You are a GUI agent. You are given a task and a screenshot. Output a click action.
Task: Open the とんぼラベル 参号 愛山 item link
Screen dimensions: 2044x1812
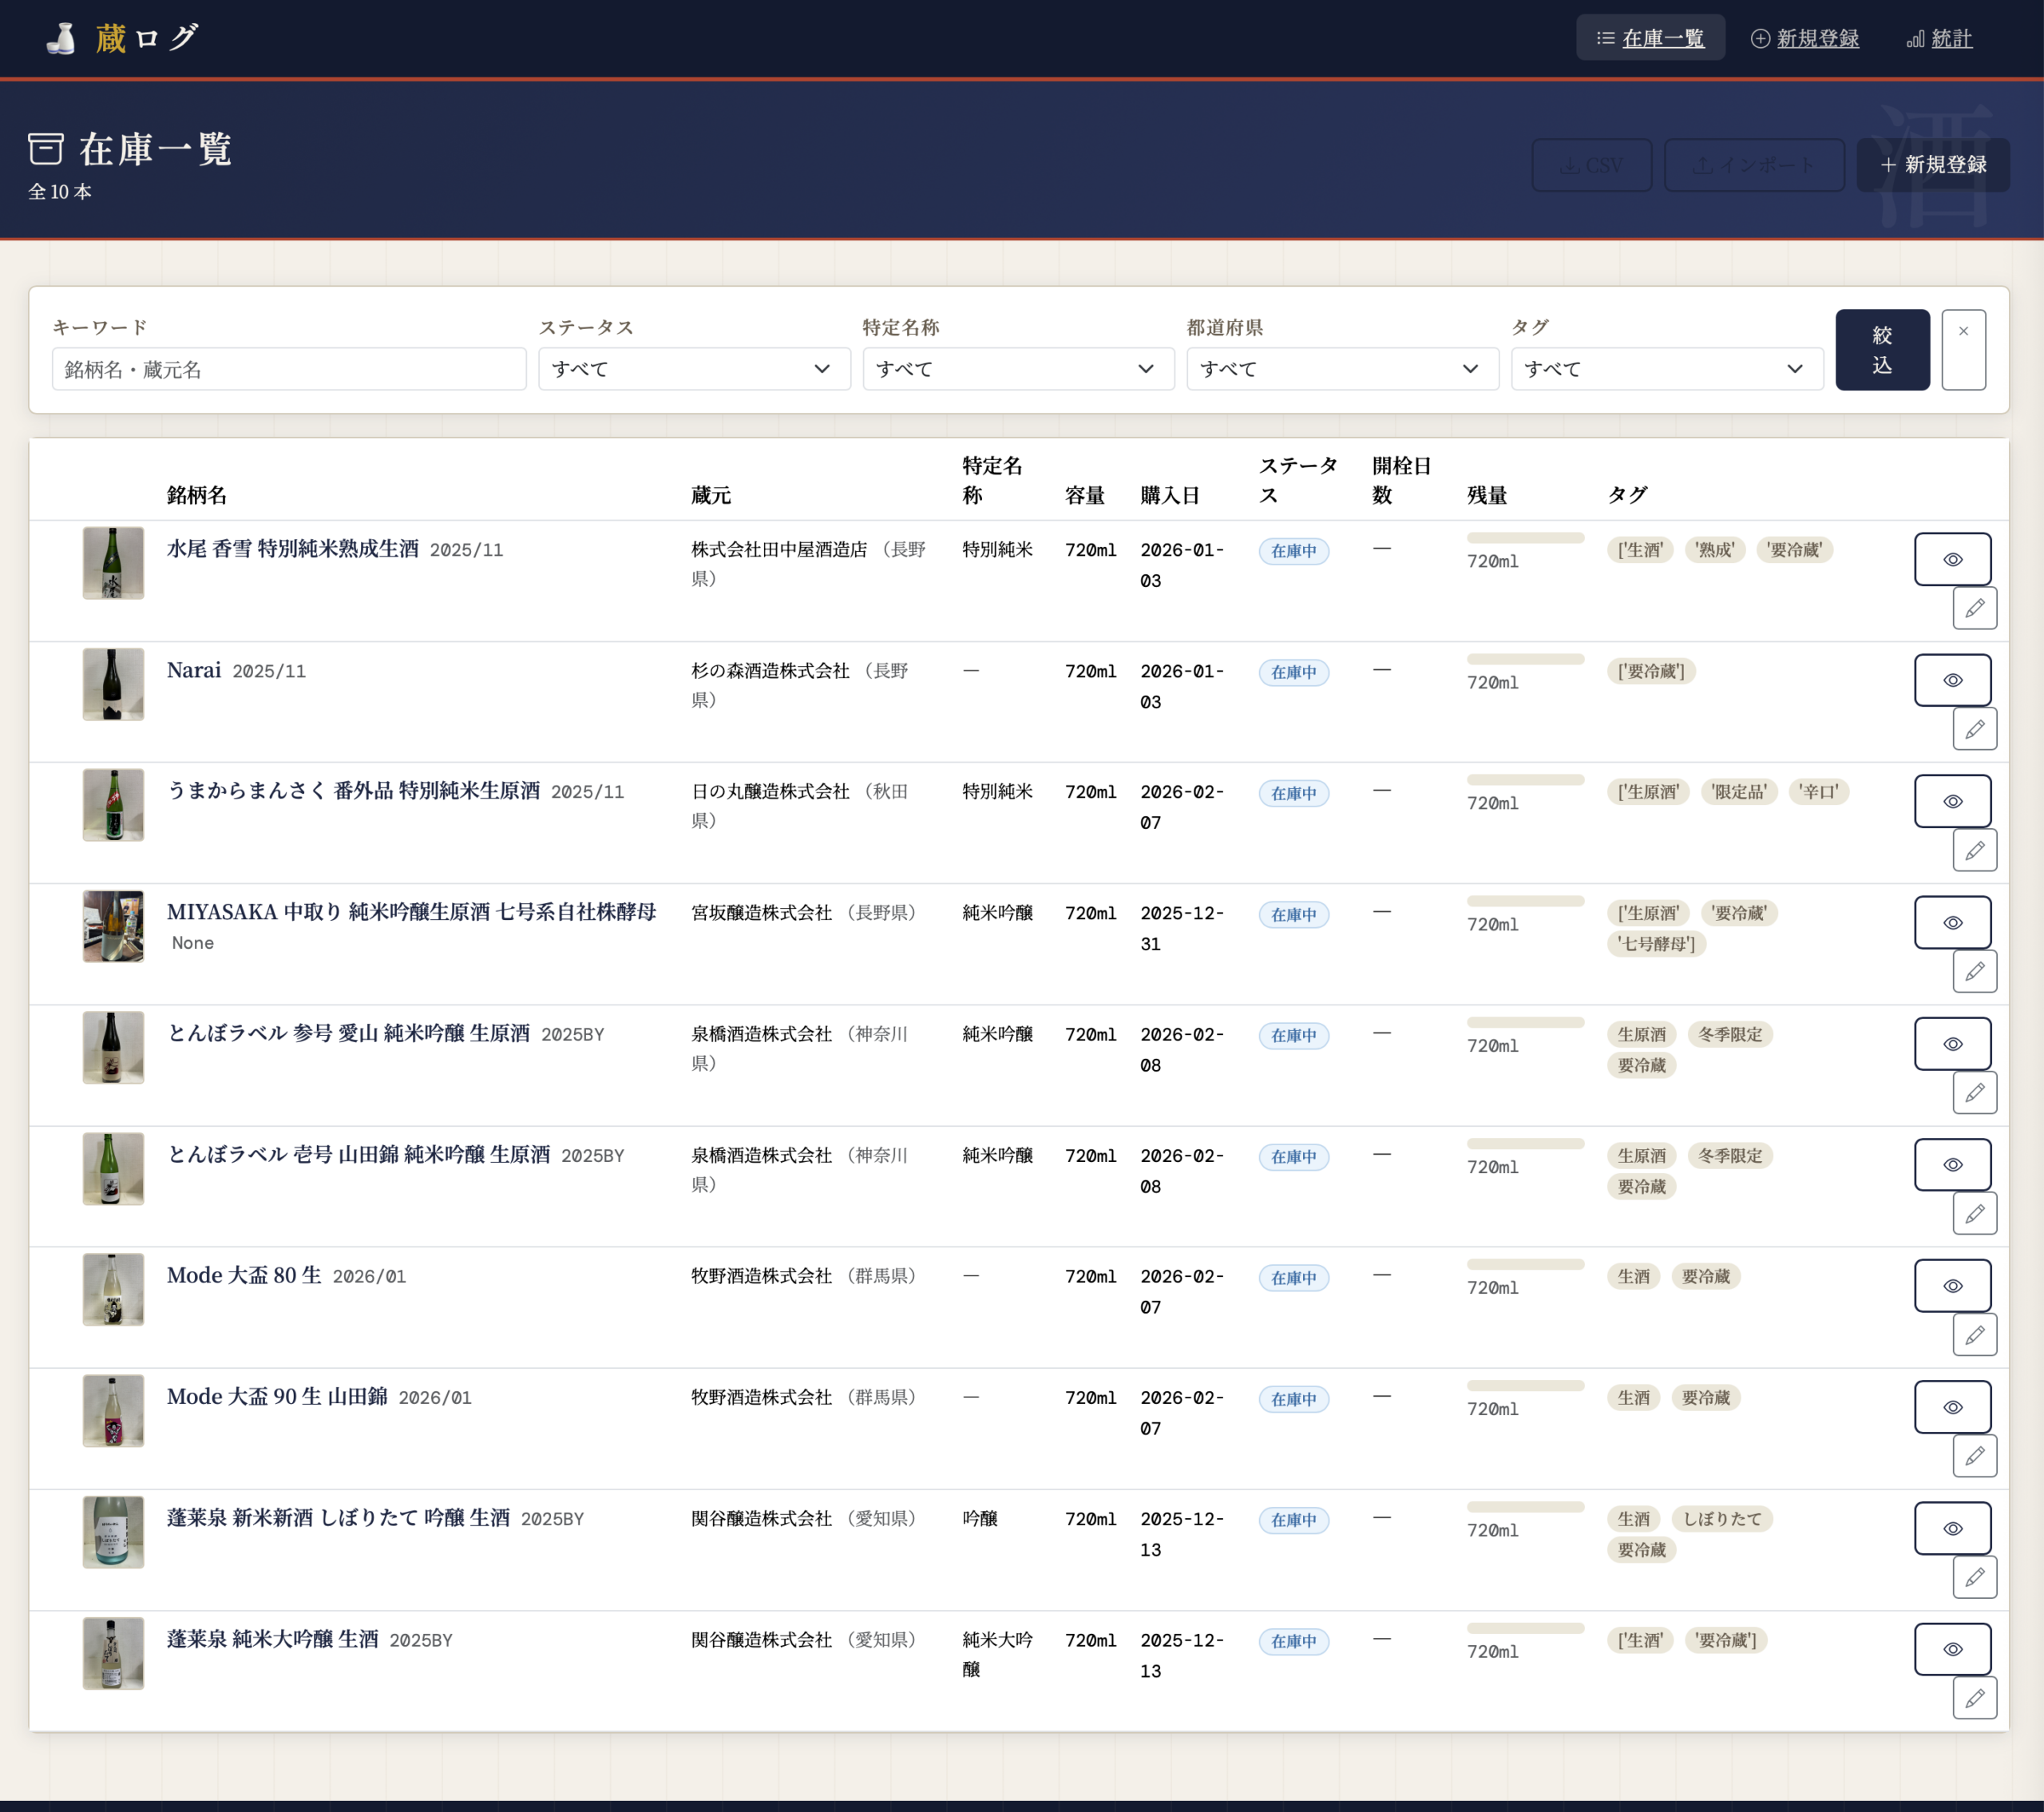coord(348,1033)
